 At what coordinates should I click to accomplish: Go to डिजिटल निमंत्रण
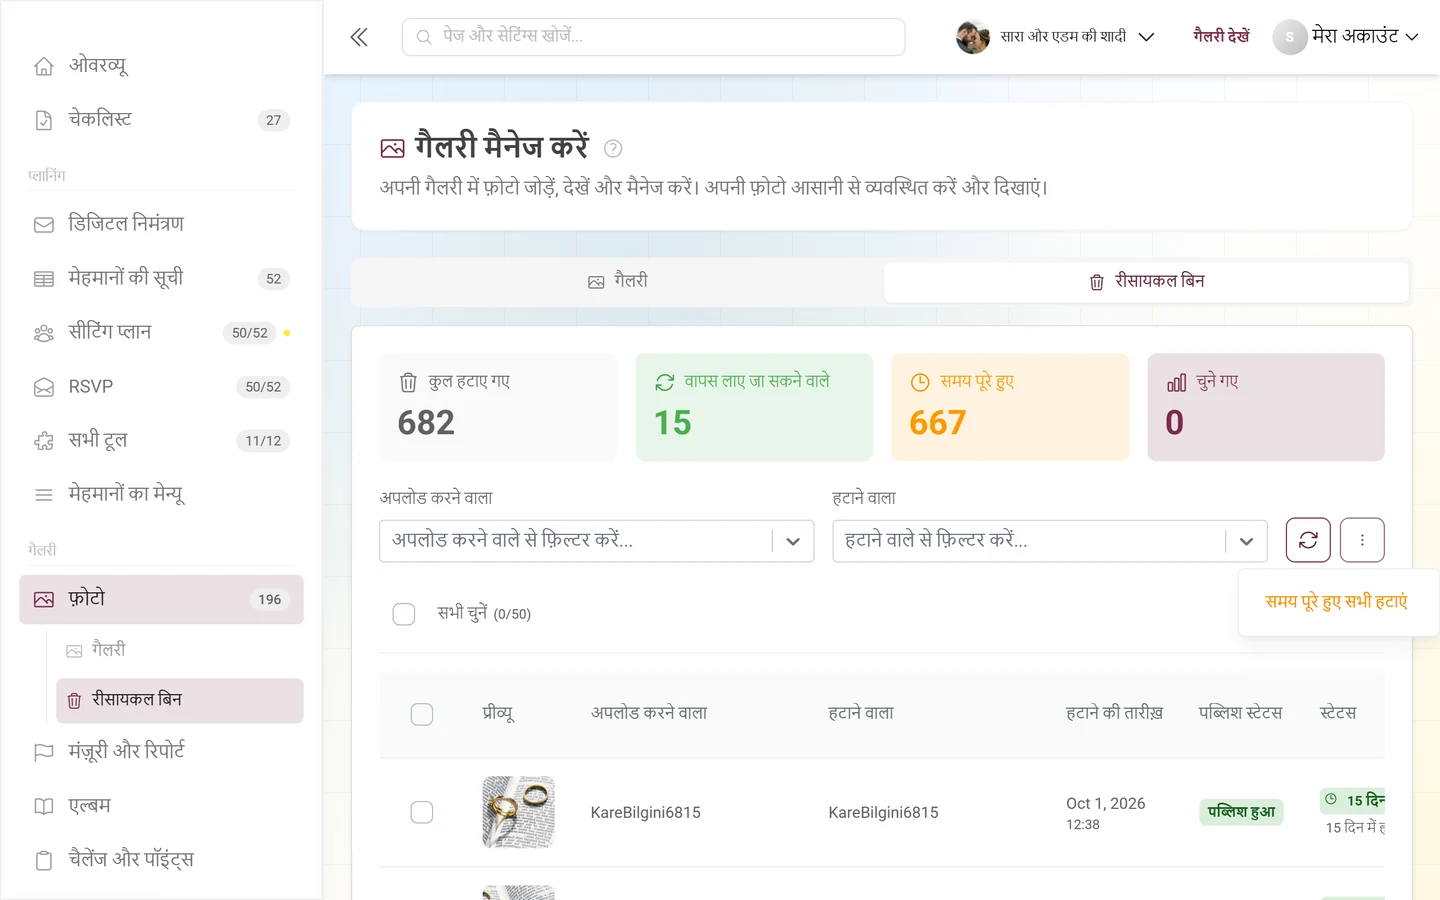click(161, 224)
